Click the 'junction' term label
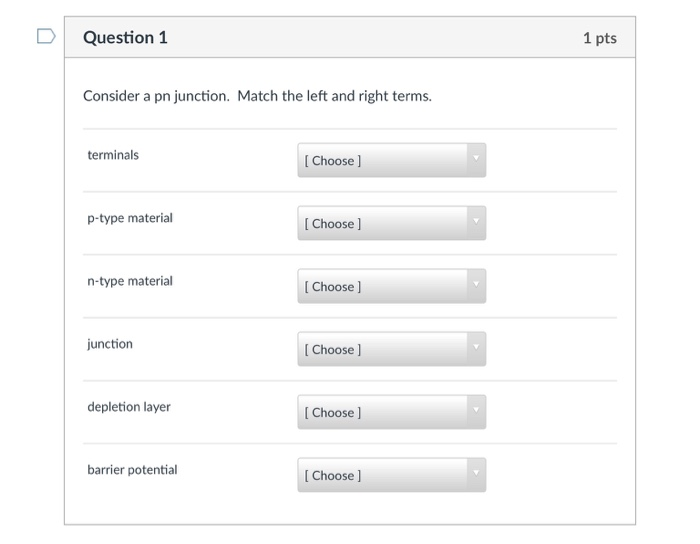The image size is (700, 544). tap(110, 344)
